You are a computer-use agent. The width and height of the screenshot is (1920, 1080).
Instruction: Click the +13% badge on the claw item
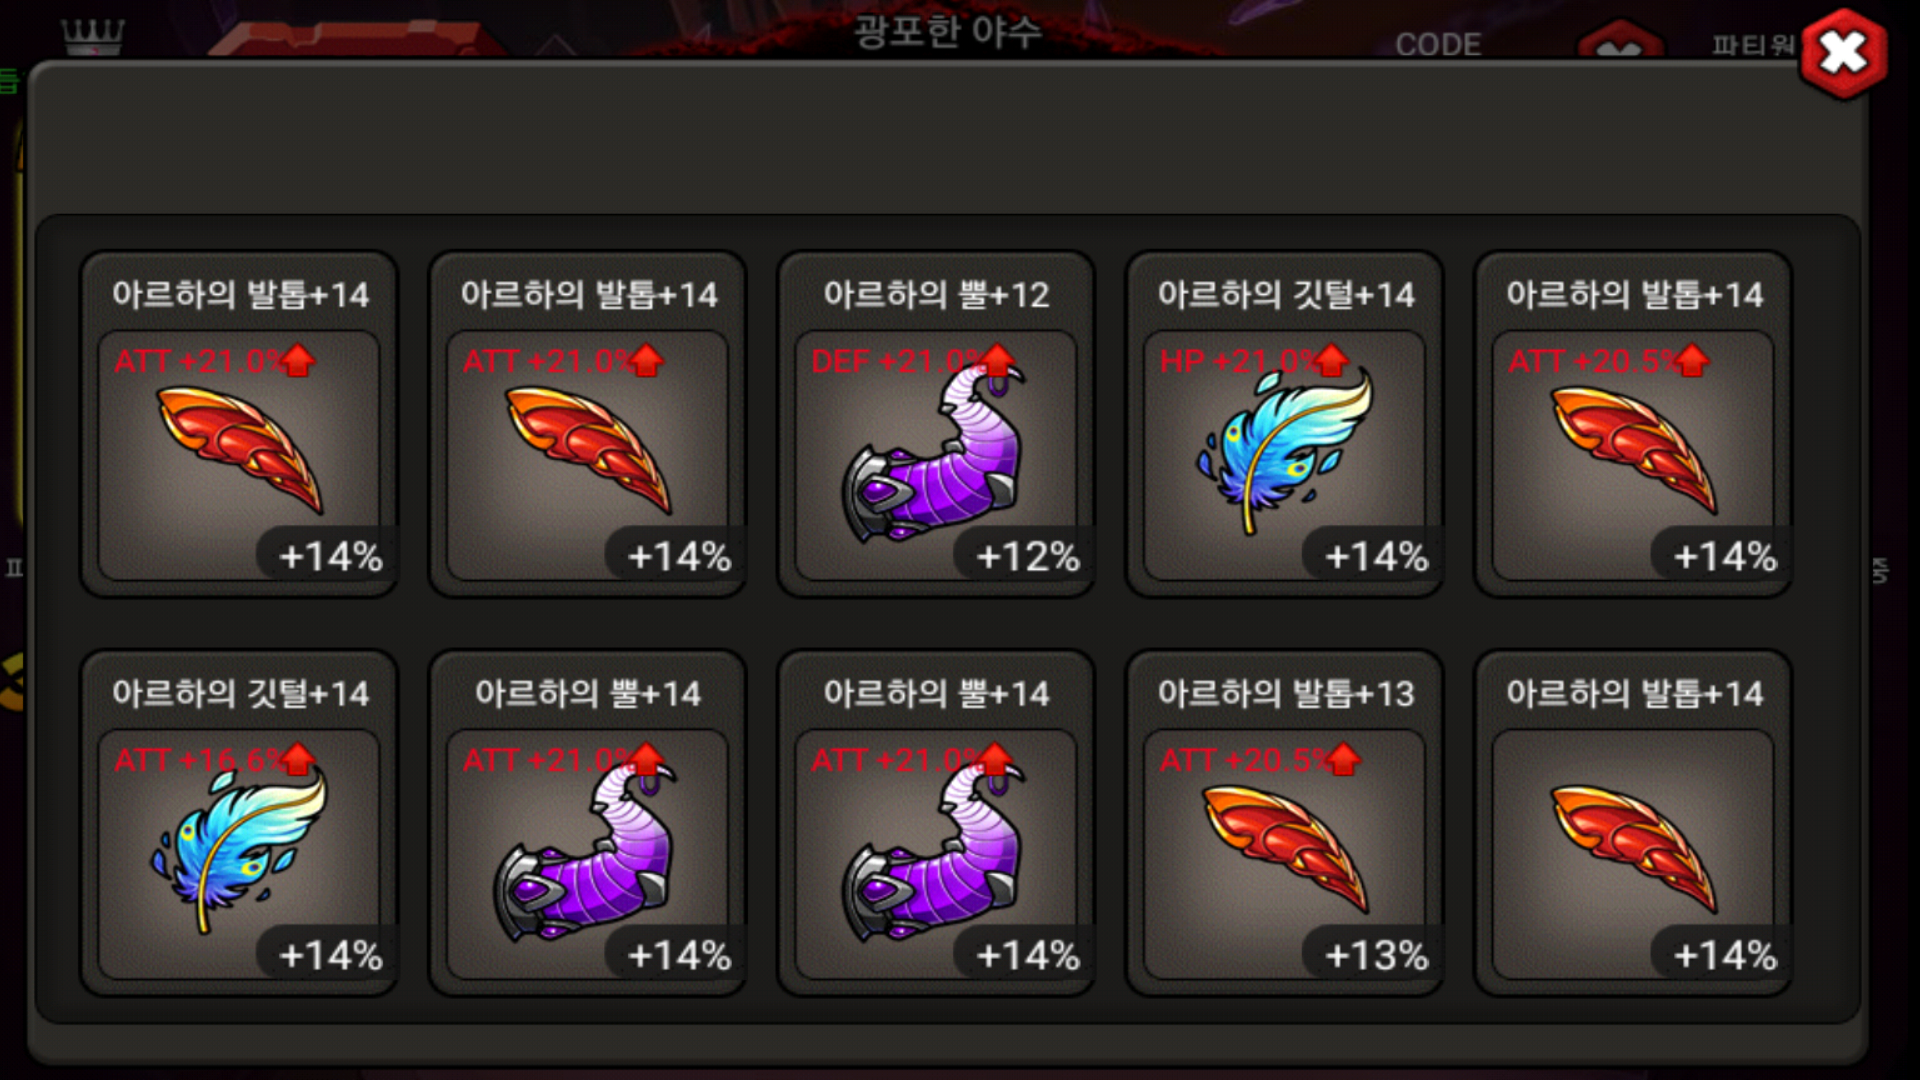tap(1376, 955)
